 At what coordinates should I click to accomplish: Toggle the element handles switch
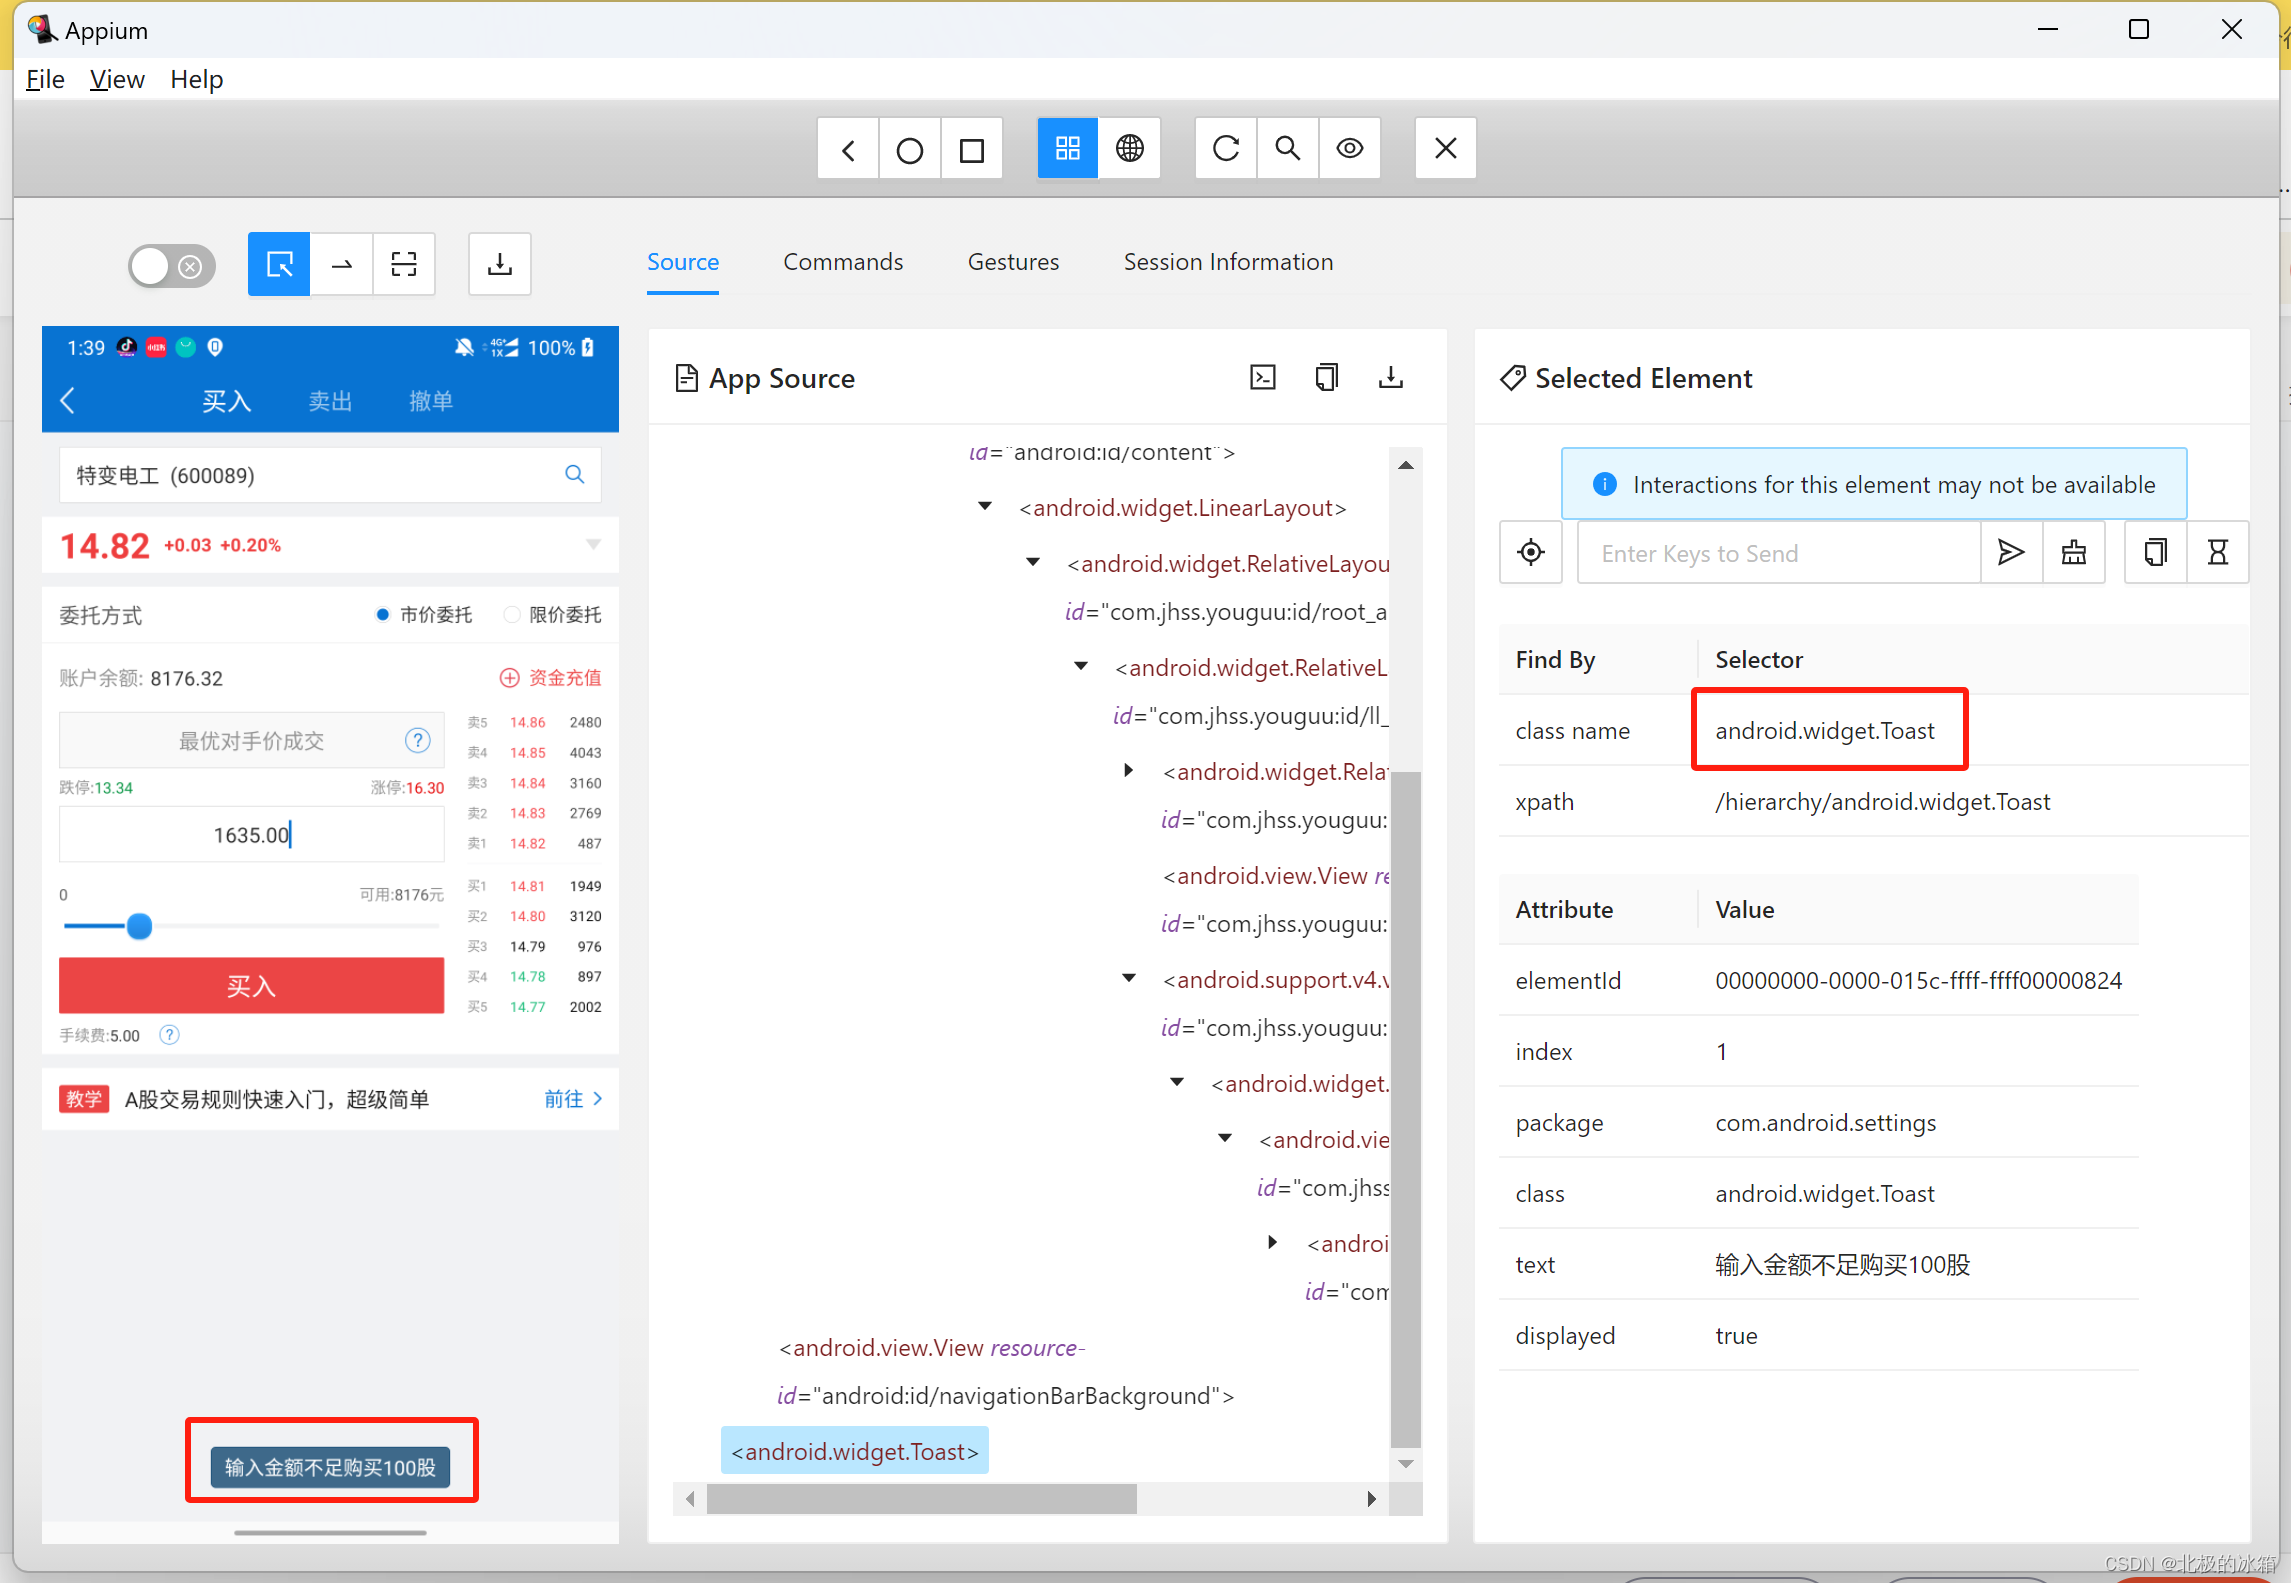coord(171,266)
